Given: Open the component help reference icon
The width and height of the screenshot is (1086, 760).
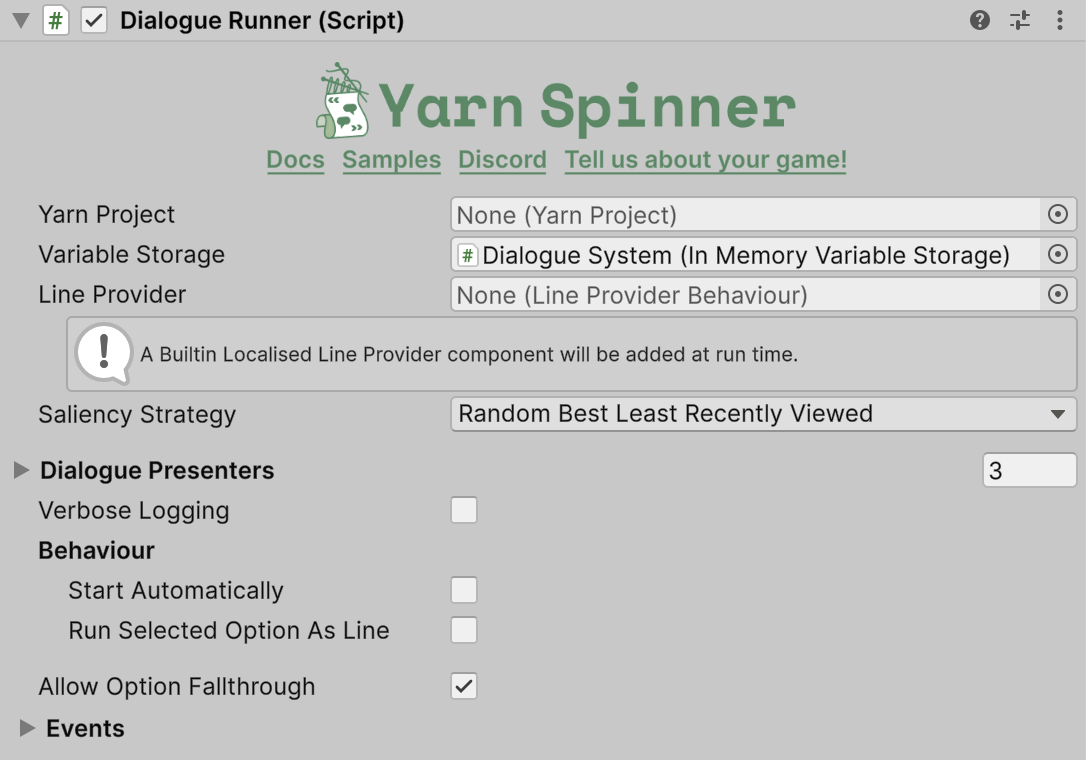Looking at the screenshot, I should click(x=980, y=20).
